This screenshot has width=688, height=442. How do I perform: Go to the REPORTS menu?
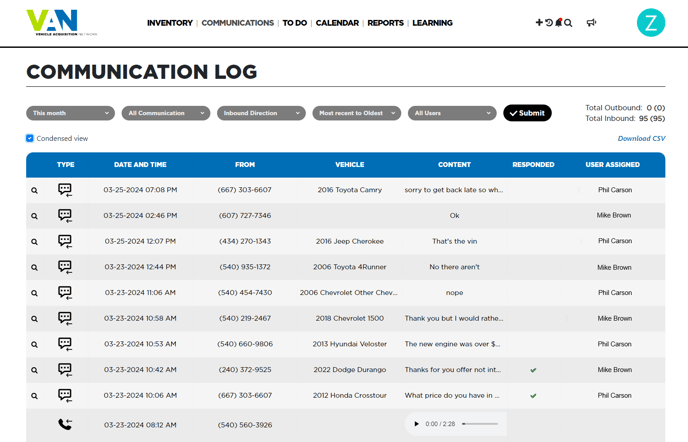(x=385, y=23)
